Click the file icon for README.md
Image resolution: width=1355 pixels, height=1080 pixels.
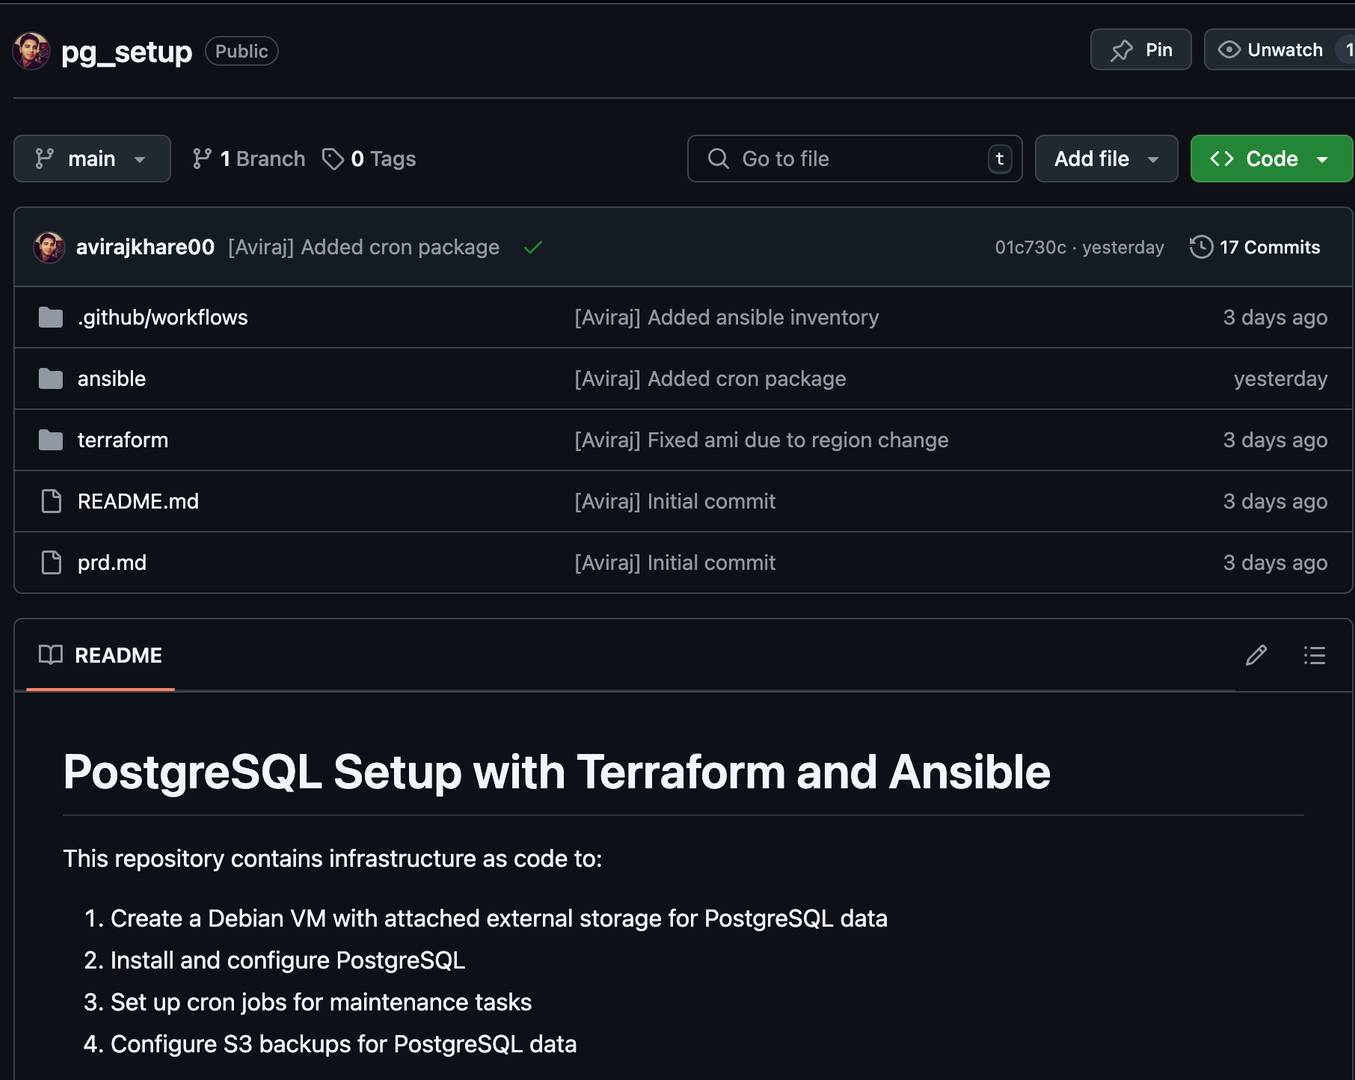click(51, 501)
